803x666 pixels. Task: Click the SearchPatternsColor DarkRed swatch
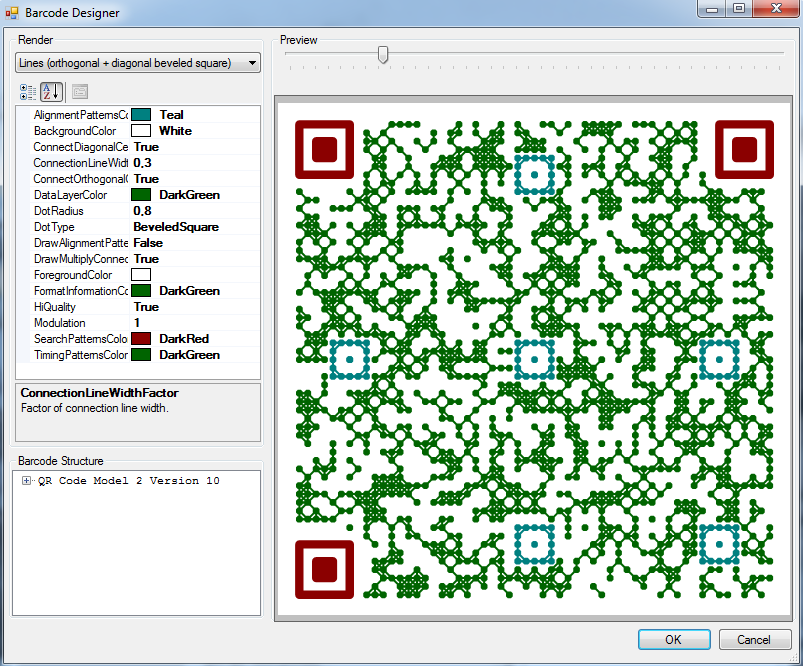click(141, 339)
